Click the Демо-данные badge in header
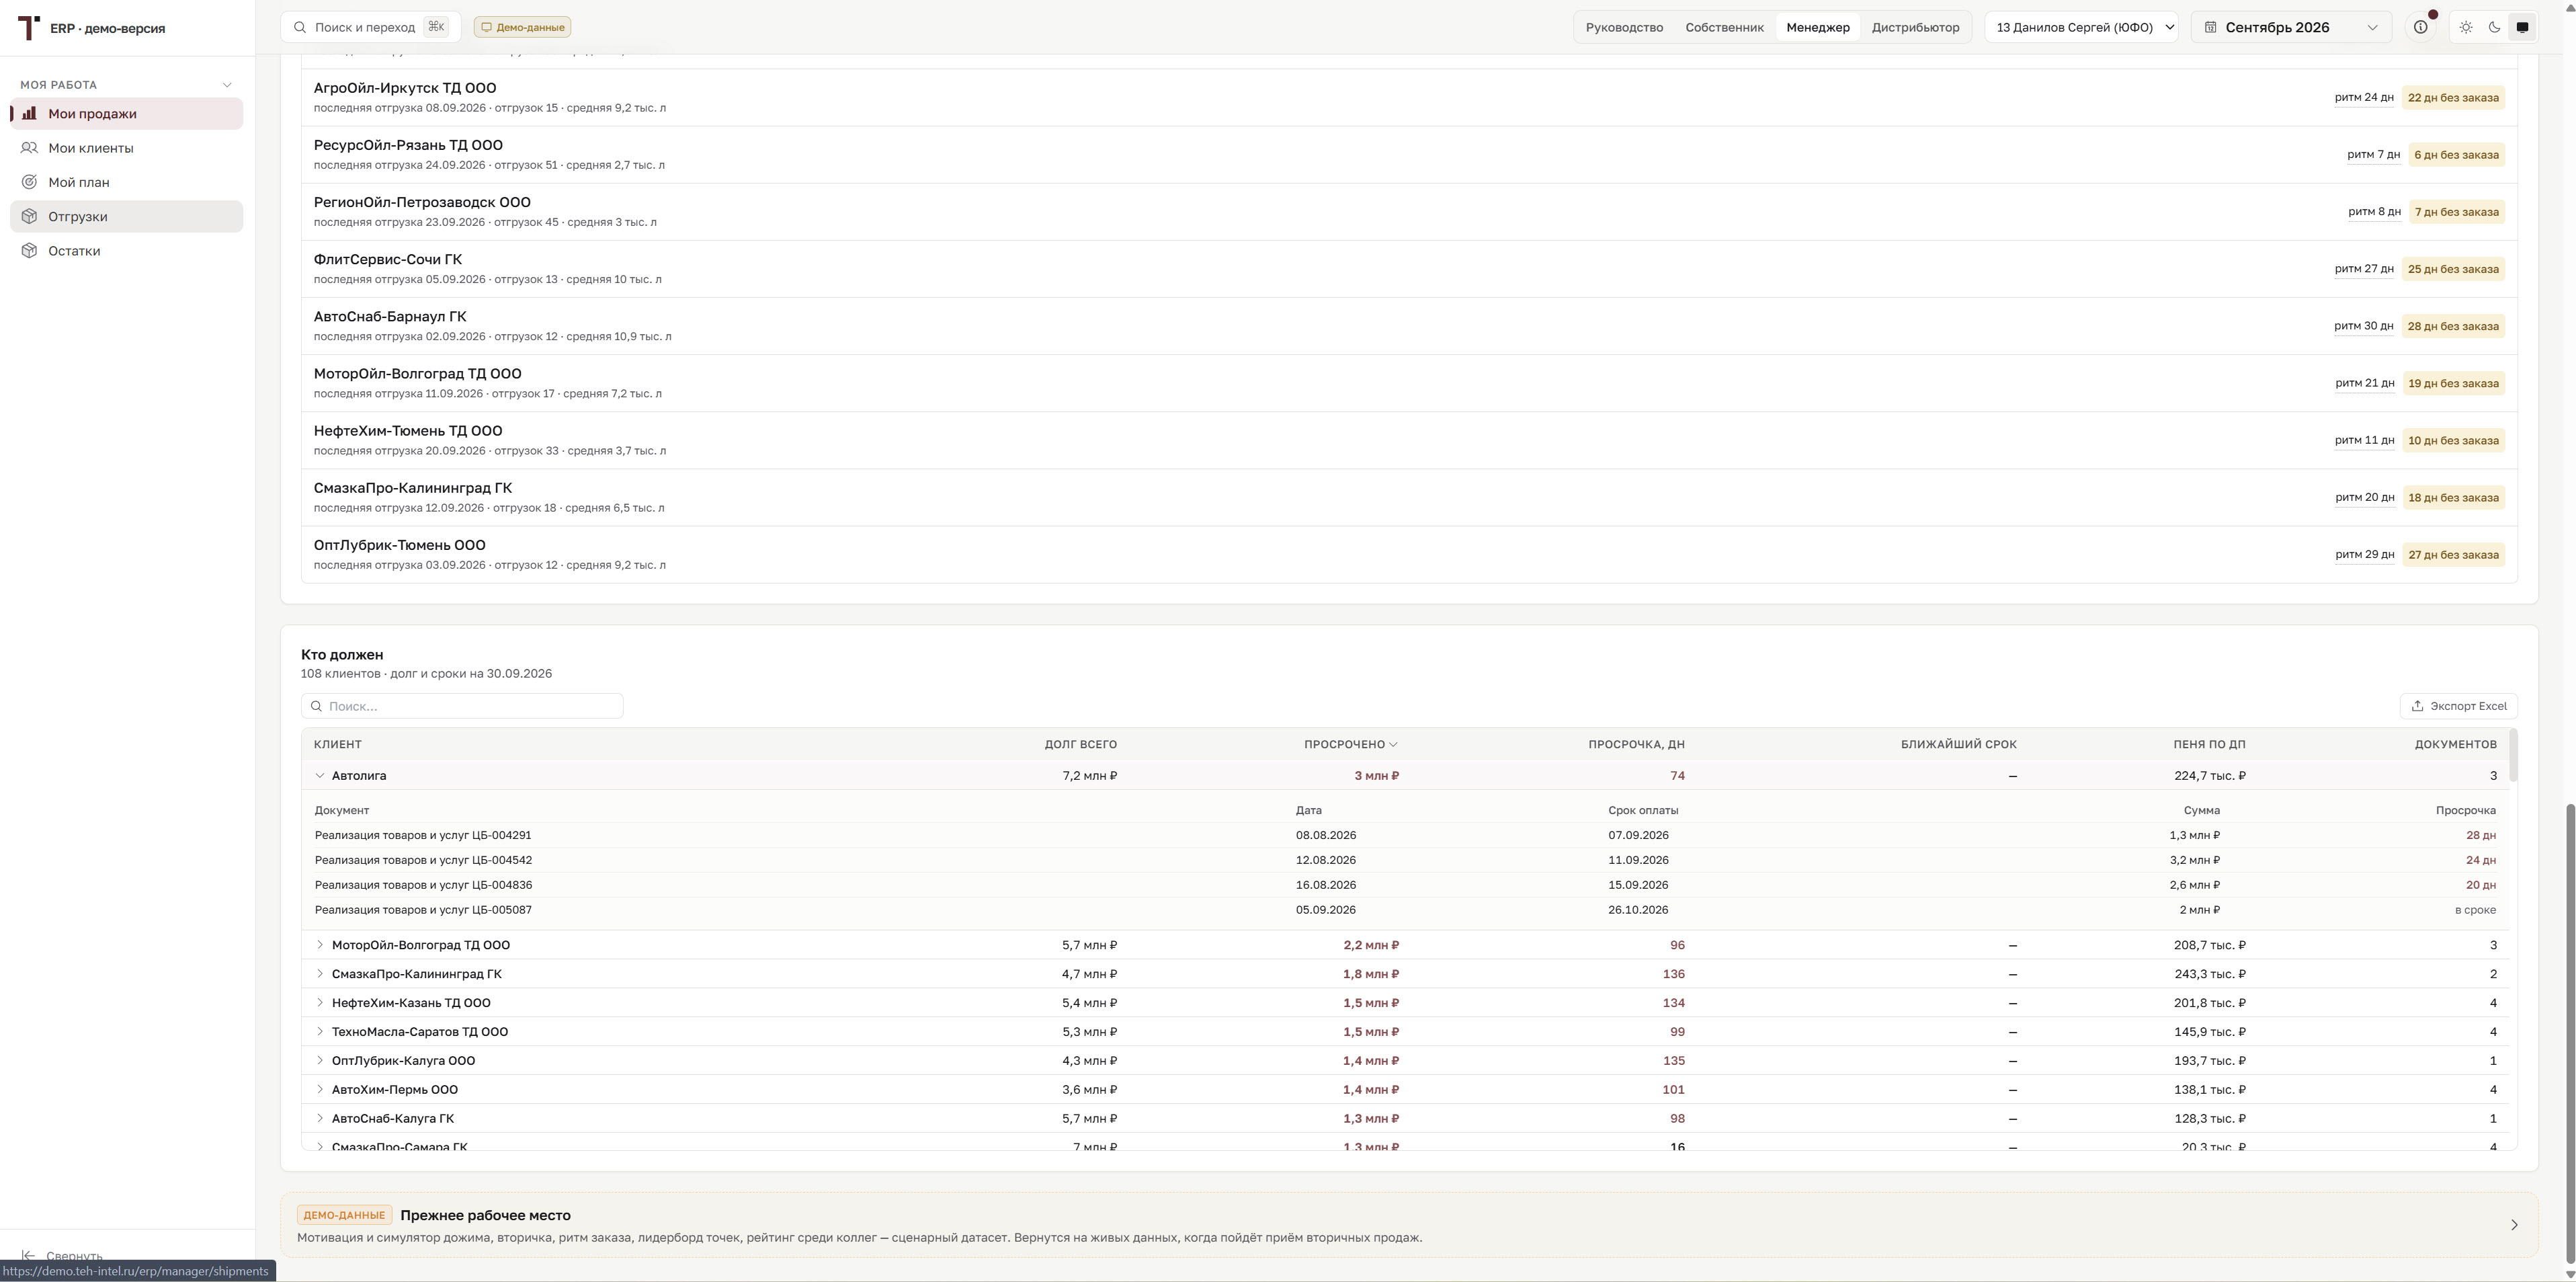This screenshot has width=2576, height=1282. tap(522, 28)
